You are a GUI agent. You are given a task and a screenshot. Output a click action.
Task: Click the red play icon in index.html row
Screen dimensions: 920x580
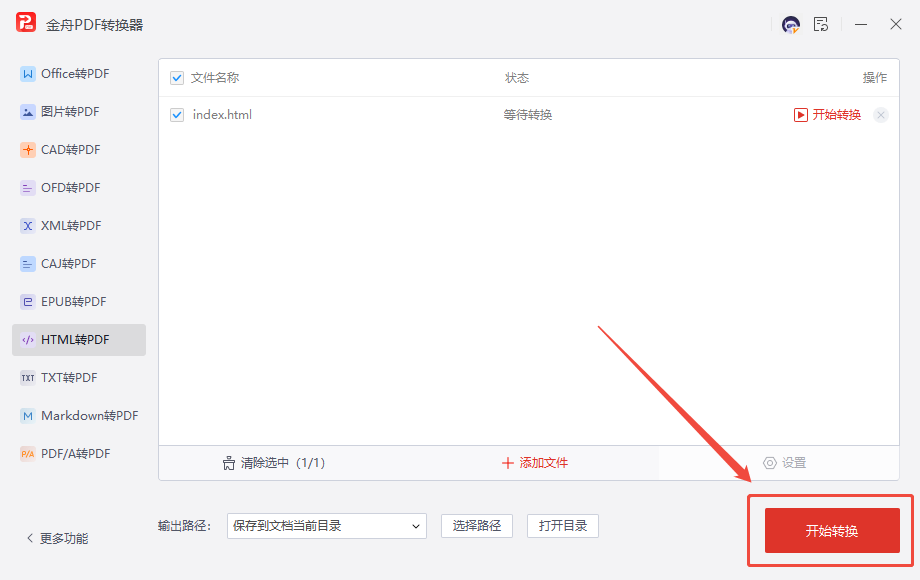click(x=800, y=115)
